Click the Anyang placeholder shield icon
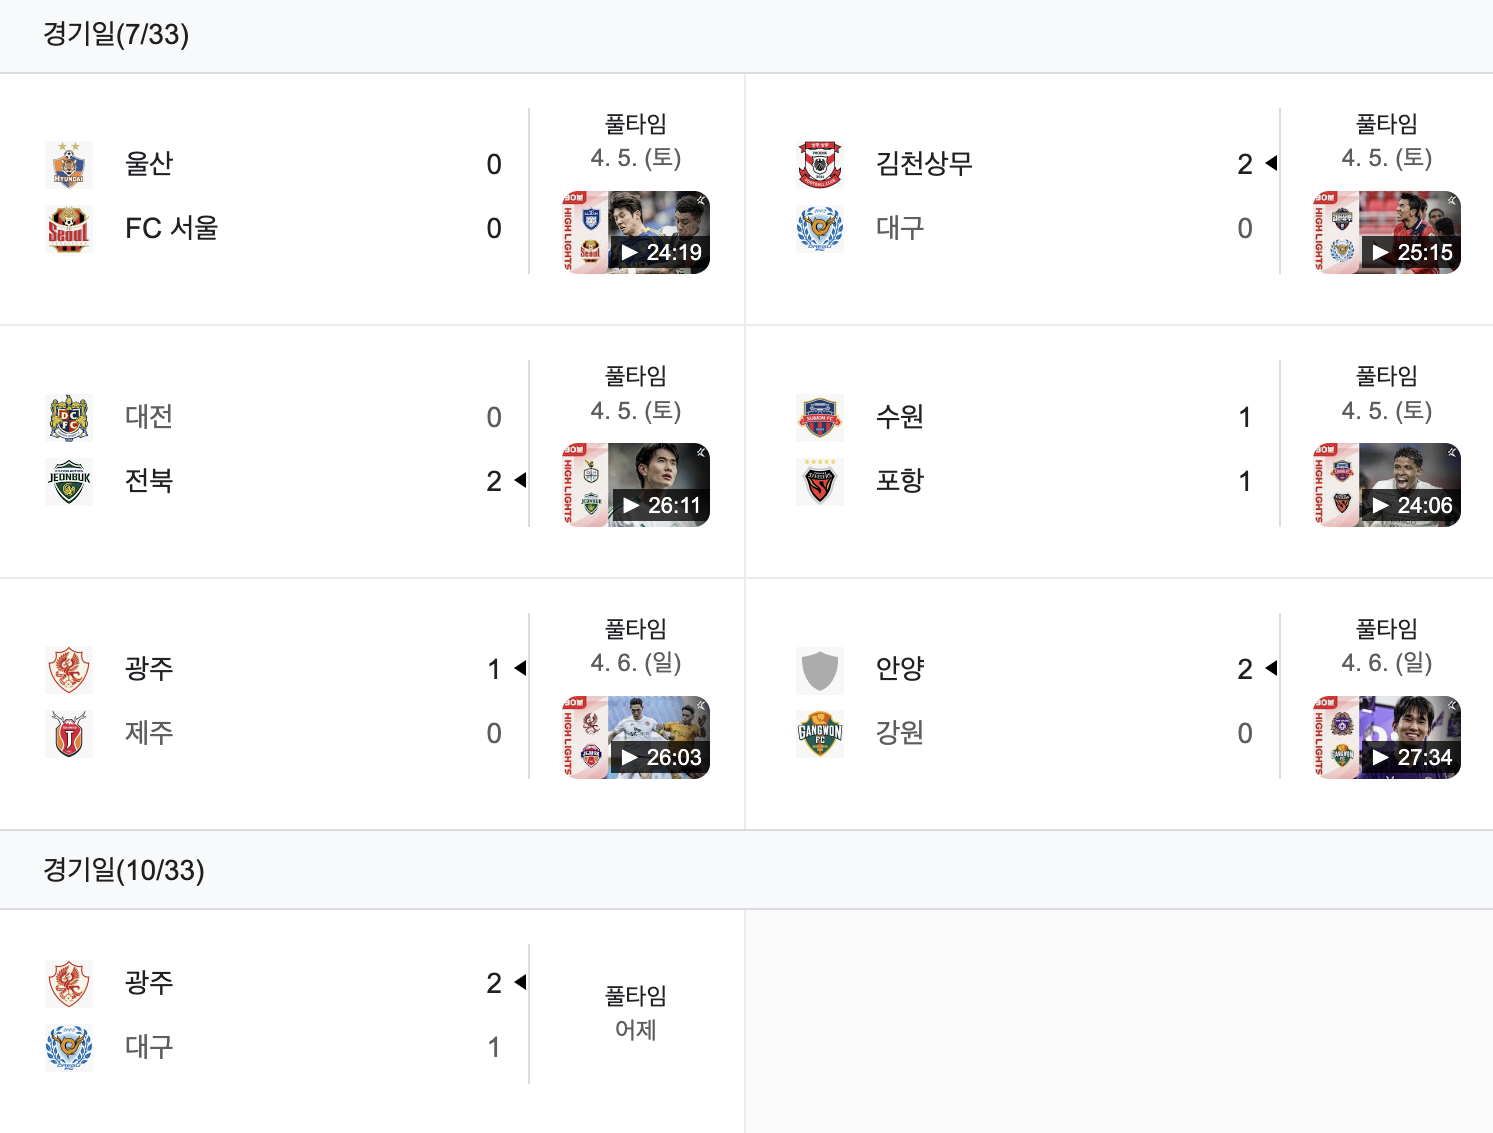The image size is (1493, 1133). coord(820,670)
